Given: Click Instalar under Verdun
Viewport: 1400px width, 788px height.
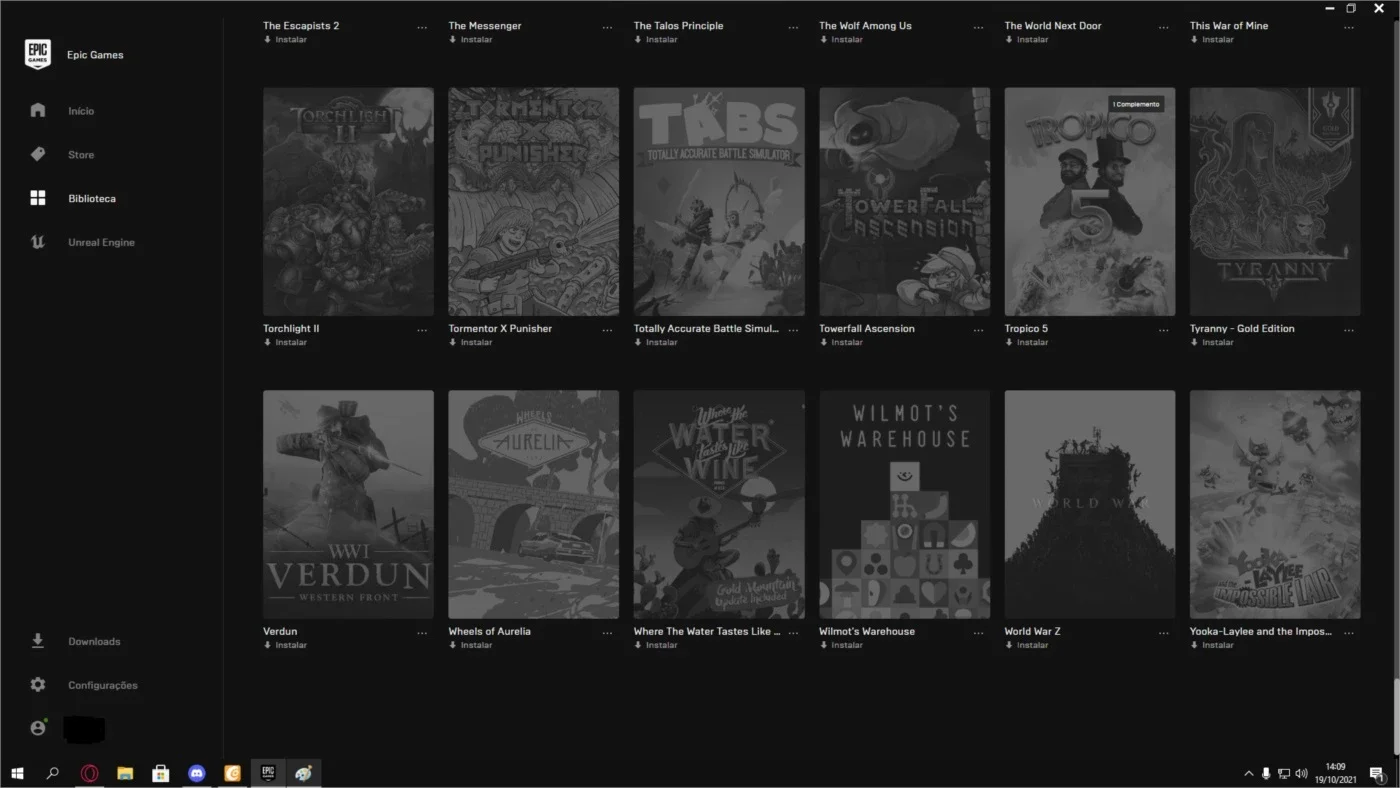Looking at the screenshot, I should point(291,646).
